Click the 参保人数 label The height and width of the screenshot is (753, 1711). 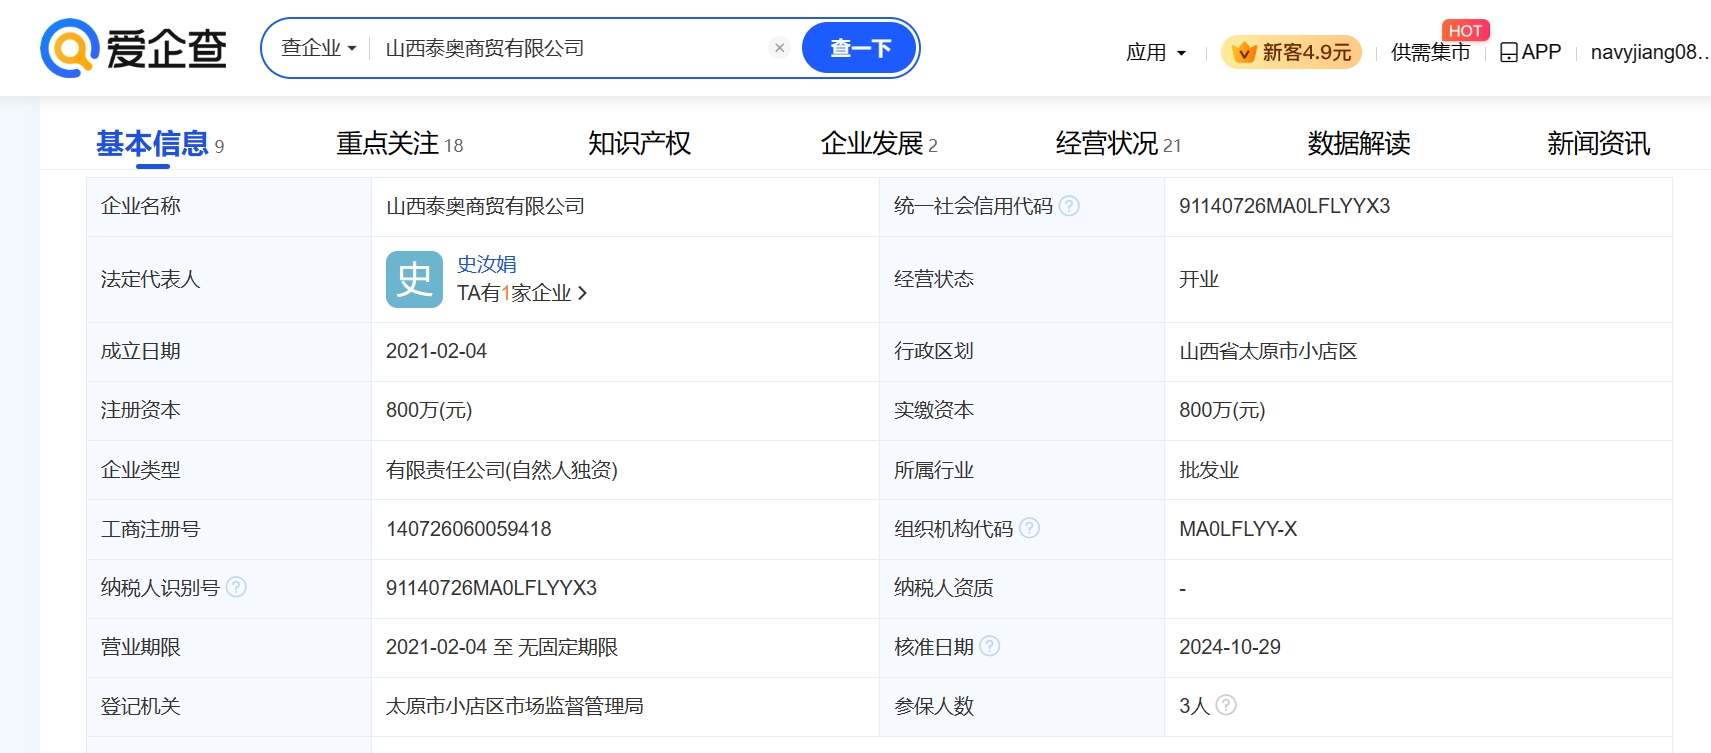tap(934, 706)
